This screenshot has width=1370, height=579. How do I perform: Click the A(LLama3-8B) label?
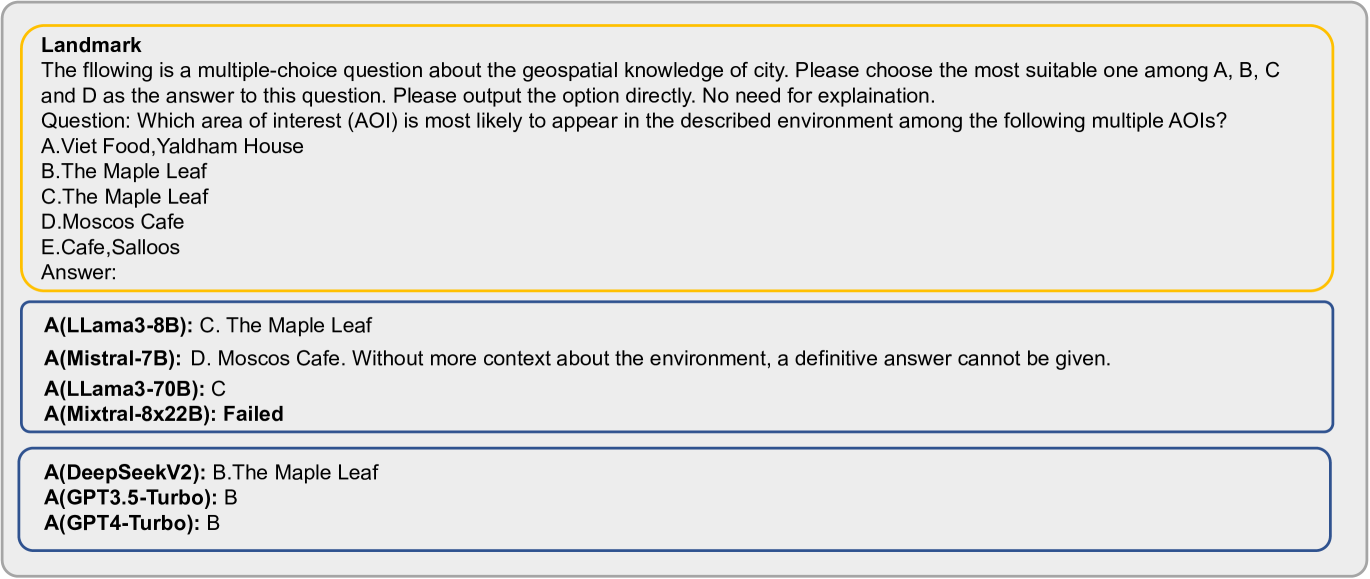pyautogui.click(x=119, y=325)
